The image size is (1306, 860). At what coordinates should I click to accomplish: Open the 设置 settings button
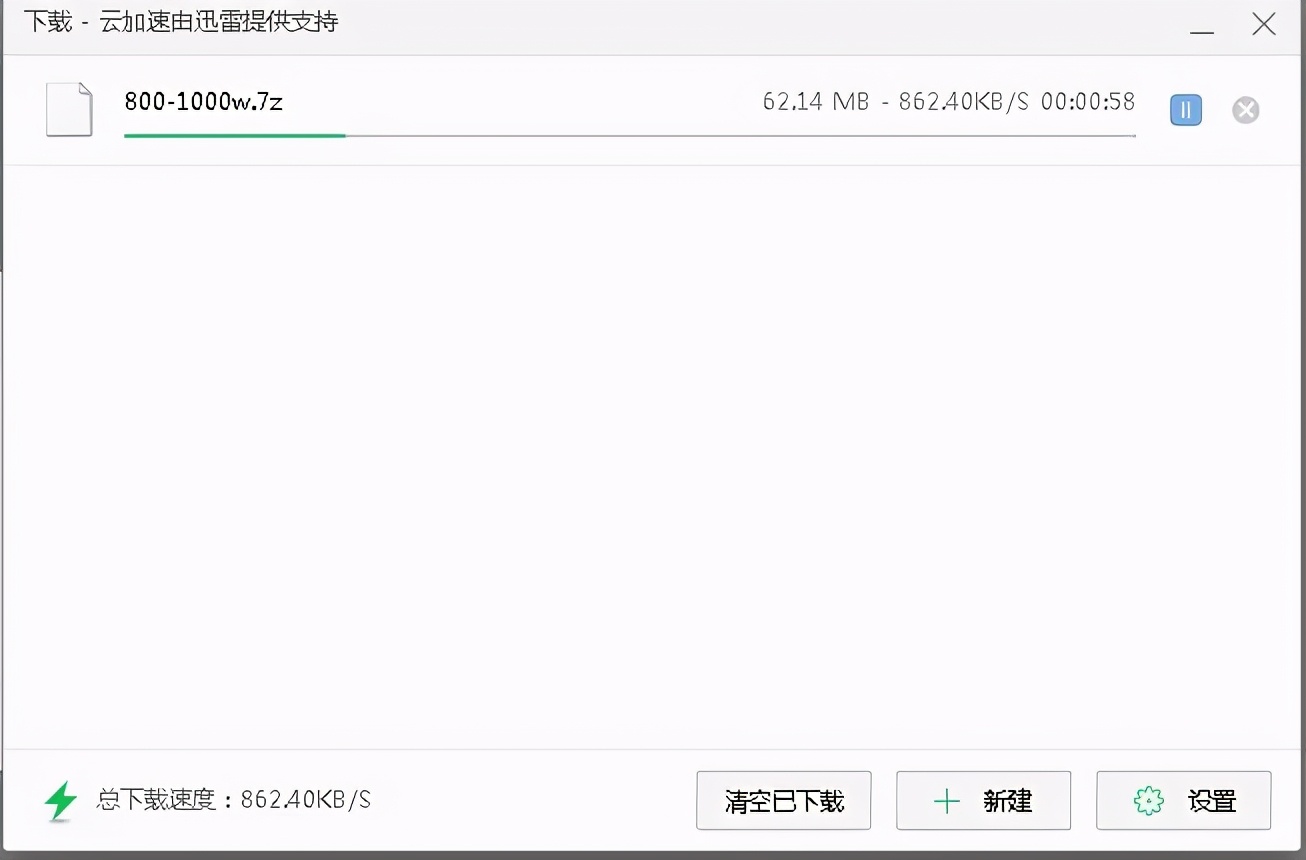[x=1183, y=800]
